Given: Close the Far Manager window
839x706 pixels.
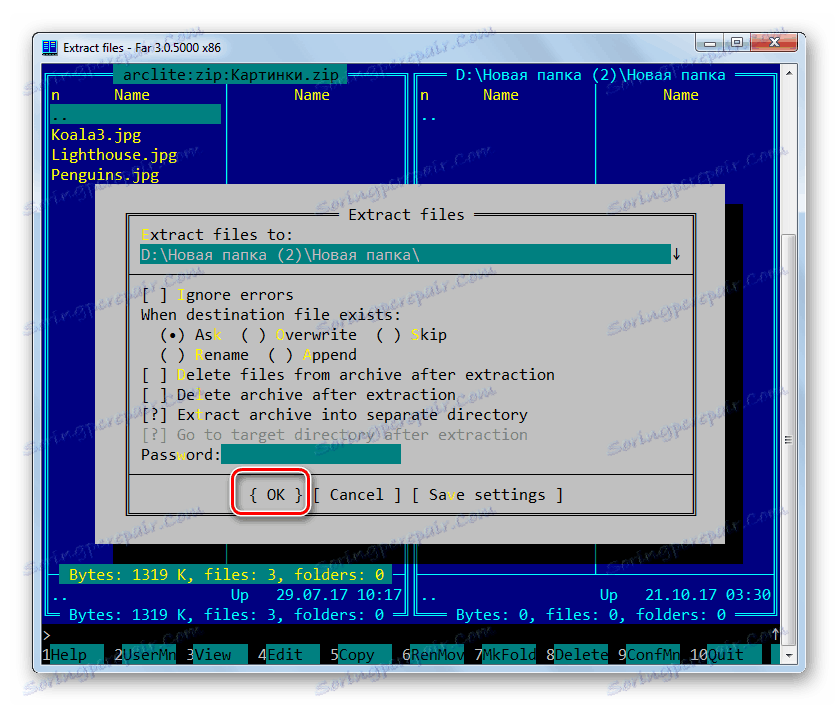Looking at the screenshot, I should point(774,43).
